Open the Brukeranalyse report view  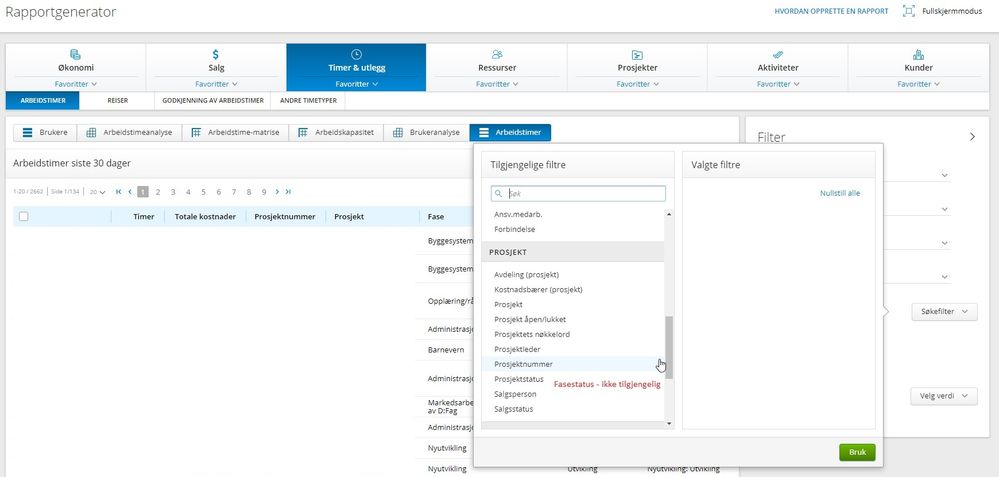[x=426, y=132]
